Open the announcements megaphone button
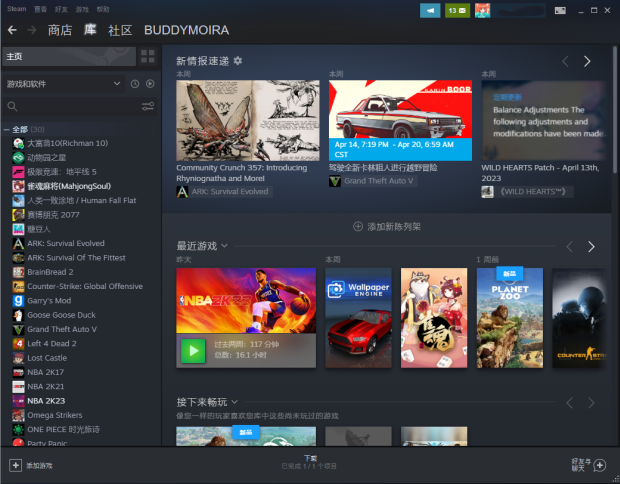 click(430, 11)
